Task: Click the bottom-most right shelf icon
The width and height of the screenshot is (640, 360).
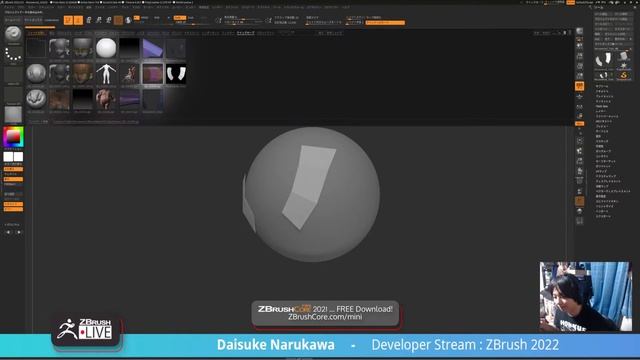Action: [580, 221]
